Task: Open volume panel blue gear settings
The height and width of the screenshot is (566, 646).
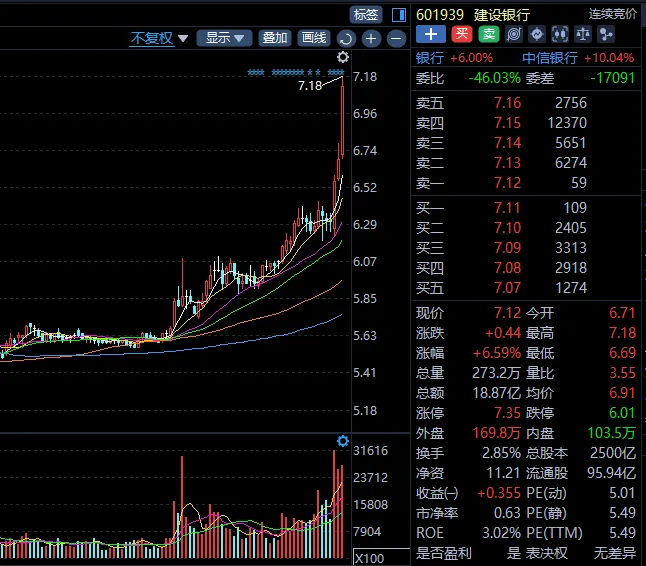Action: pyautogui.click(x=343, y=441)
